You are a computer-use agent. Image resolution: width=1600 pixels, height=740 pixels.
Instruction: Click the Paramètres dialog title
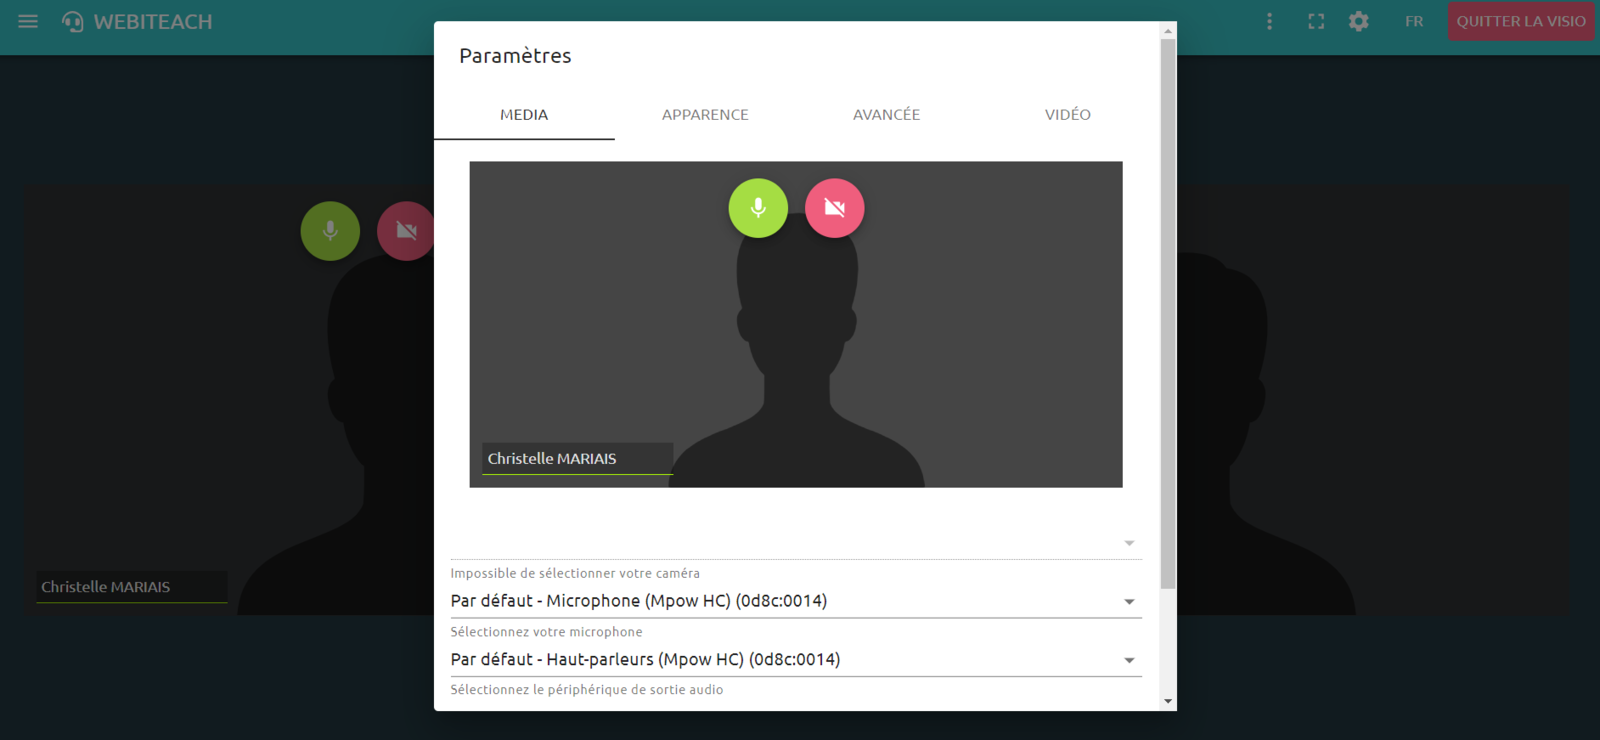[x=515, y=56]
